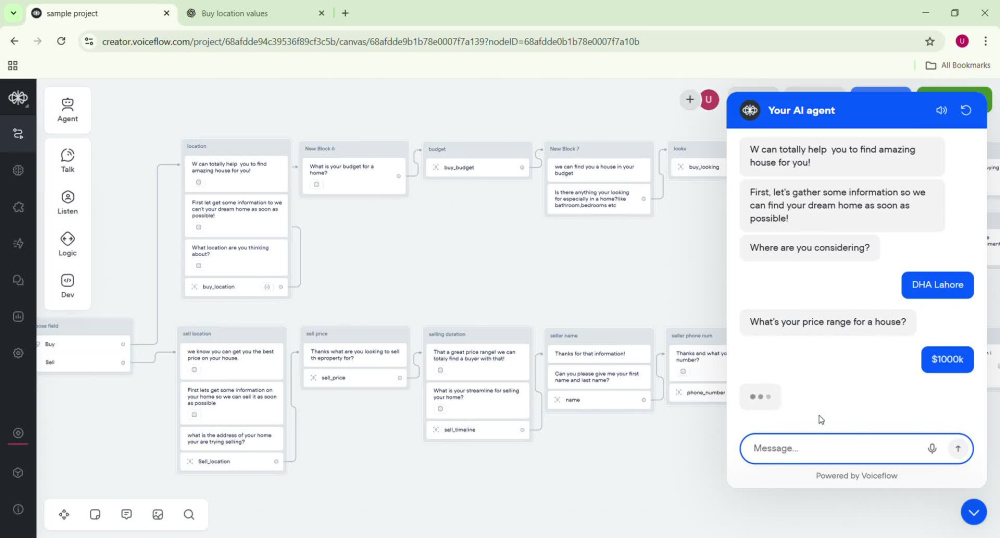Select the Talk step tool
1000x538 pixels.
[68, 161]
